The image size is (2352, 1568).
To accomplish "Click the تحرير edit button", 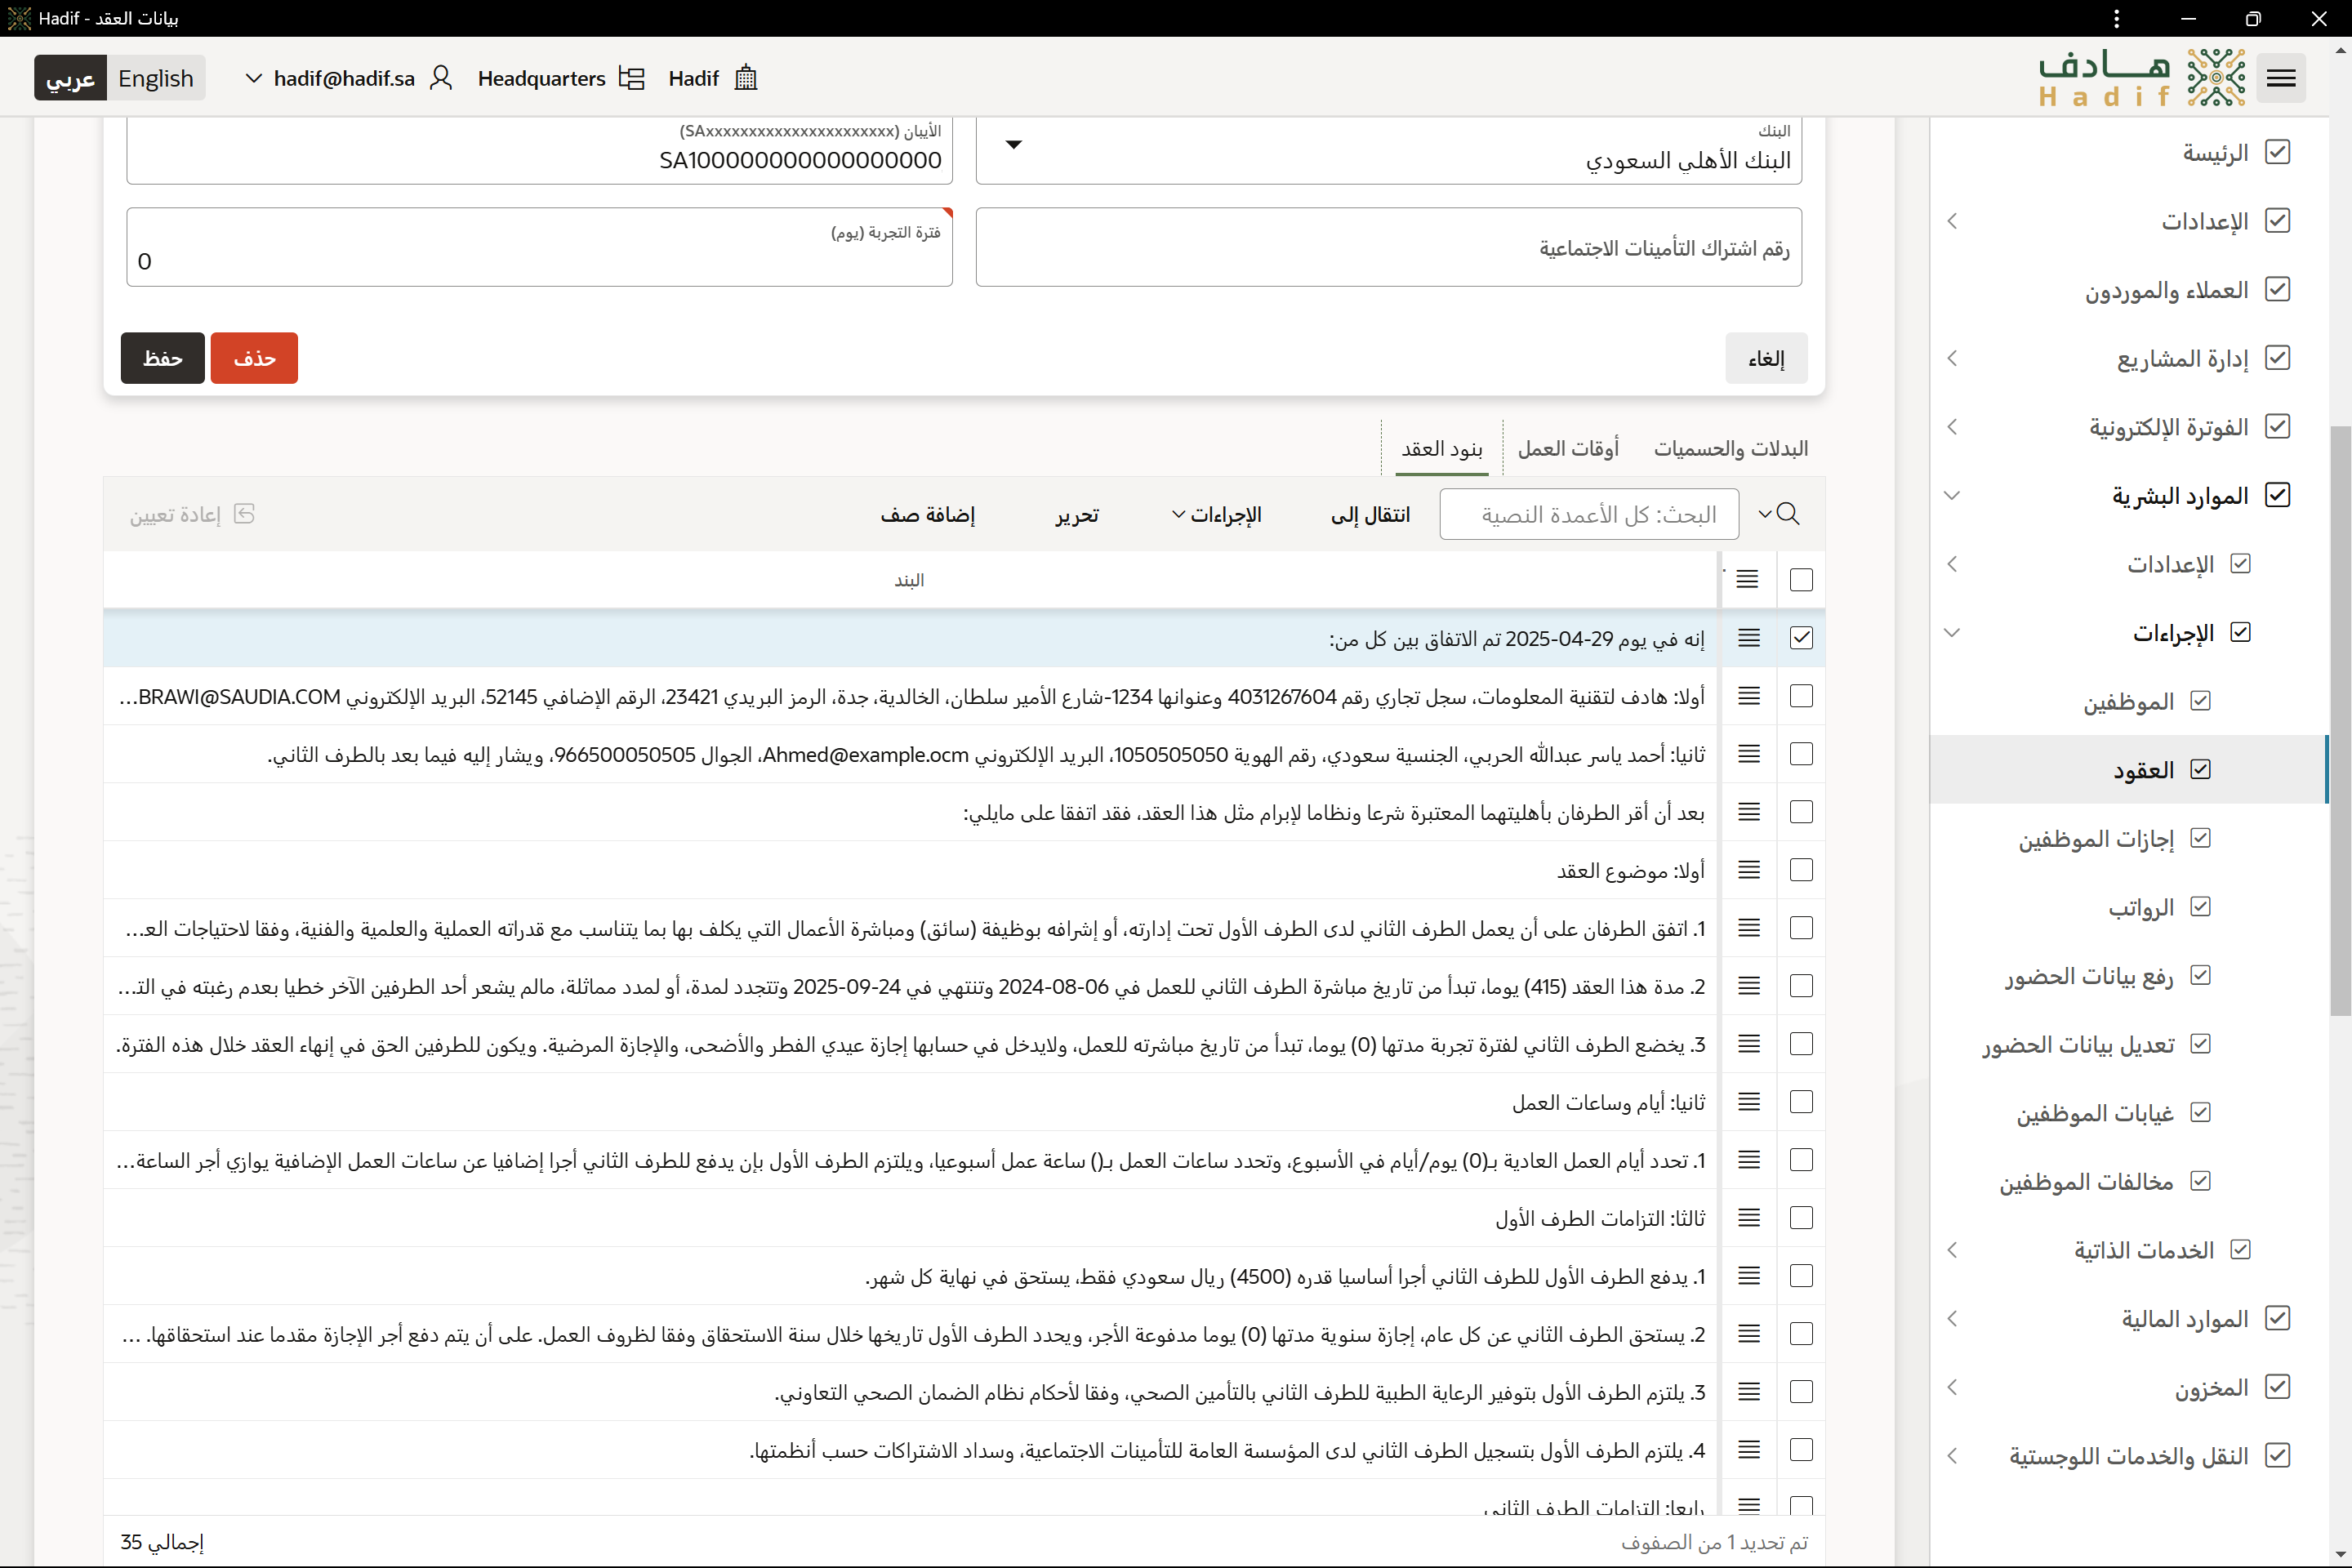I will (1077, 515).
